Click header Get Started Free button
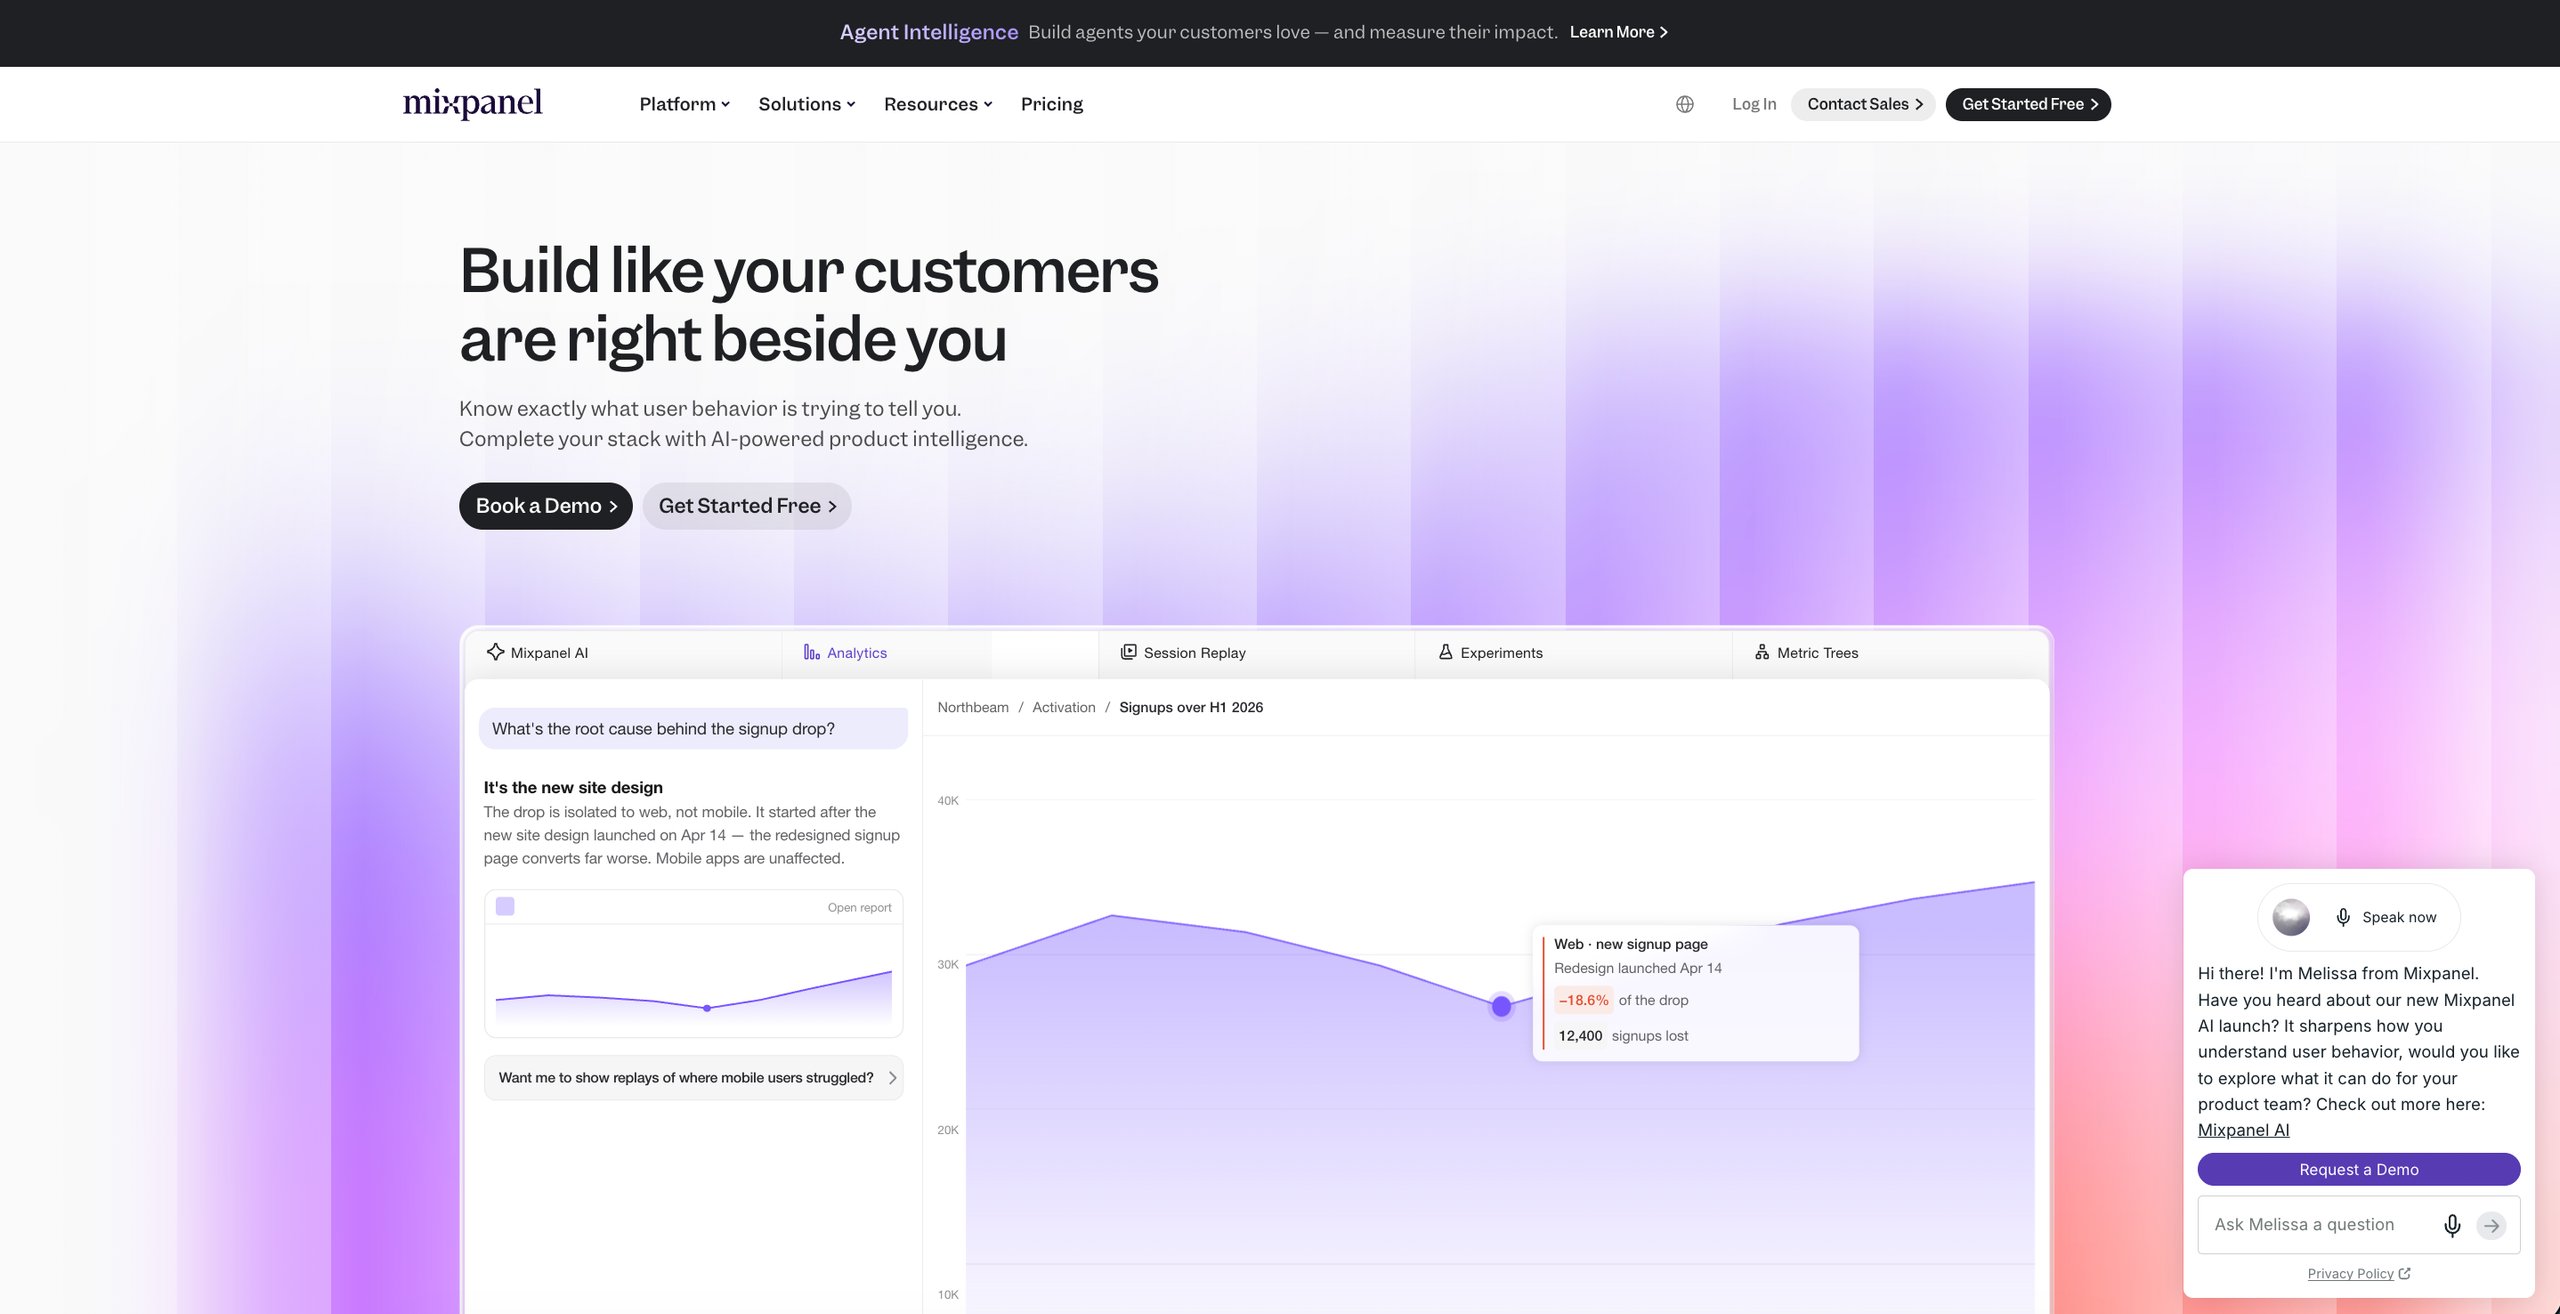 click(x=2028, y=104)
